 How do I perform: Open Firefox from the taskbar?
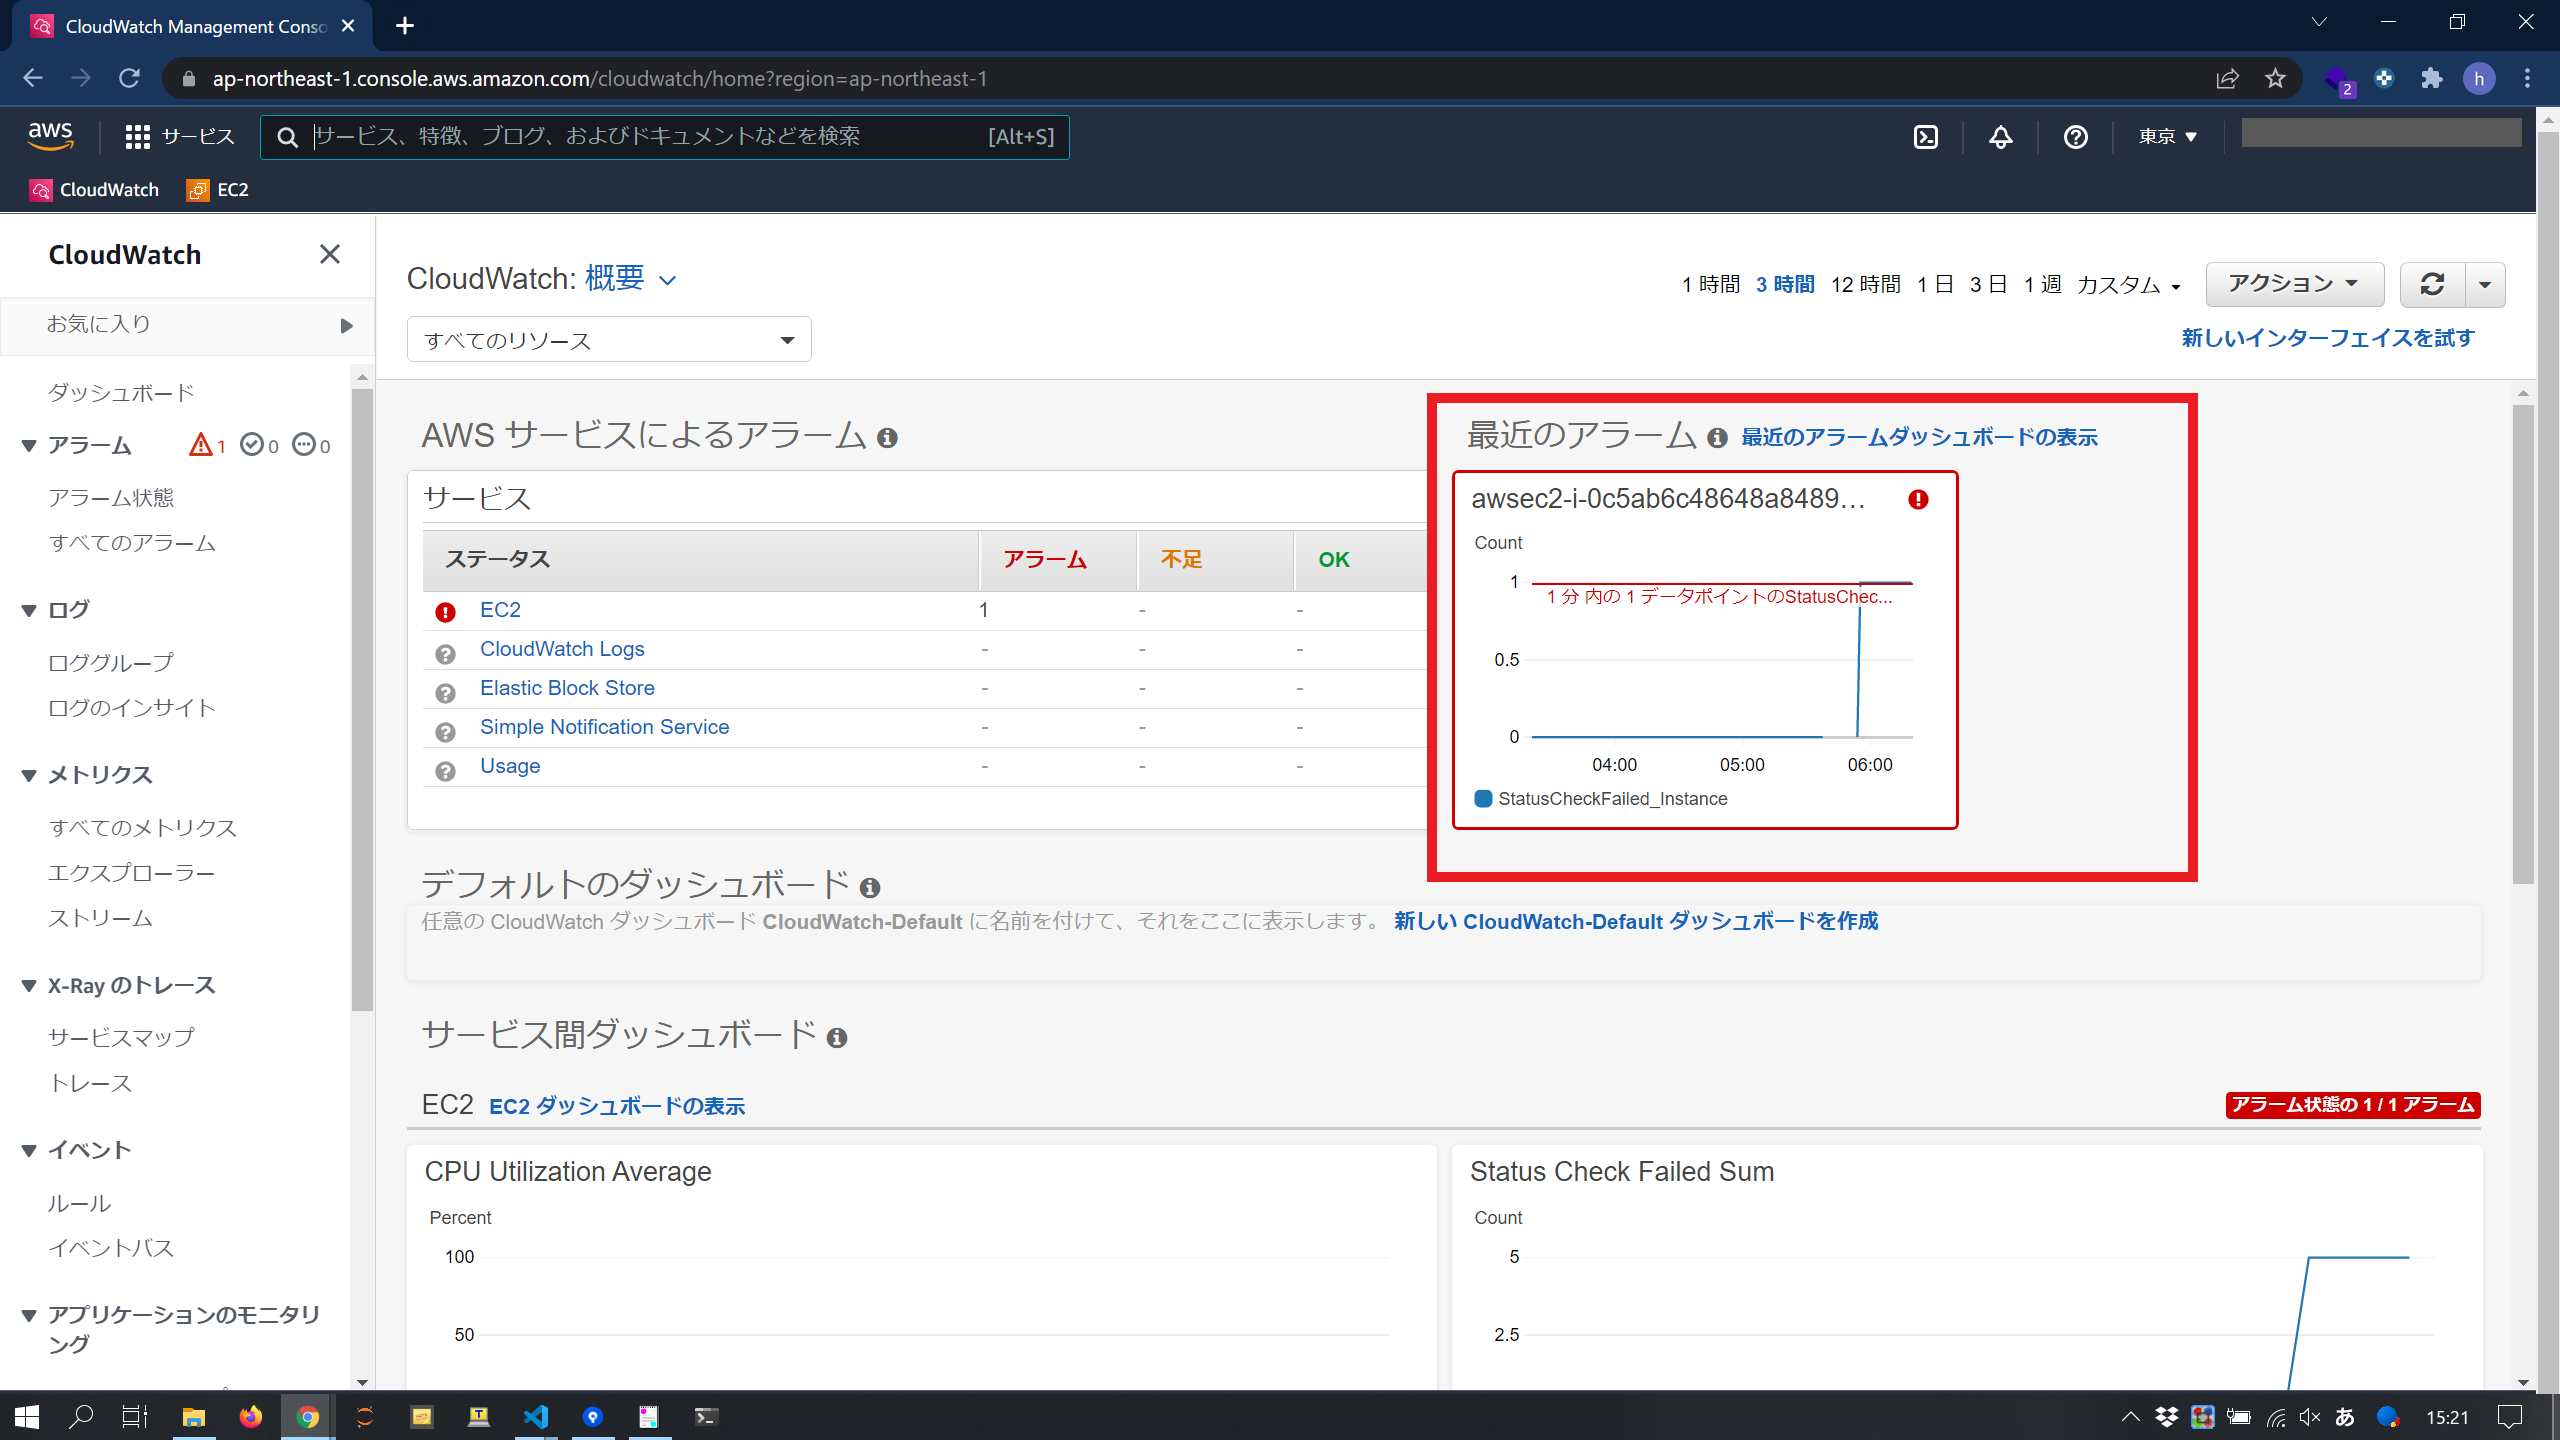click(x=250, y=1416)
